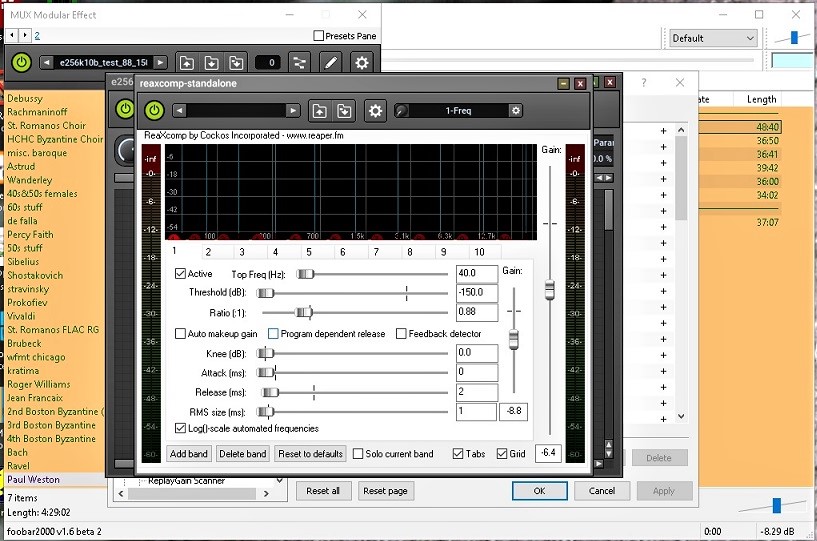Select band tab 3
The image size is (817, 541).
pyautogui.click(x=242, y=252)
